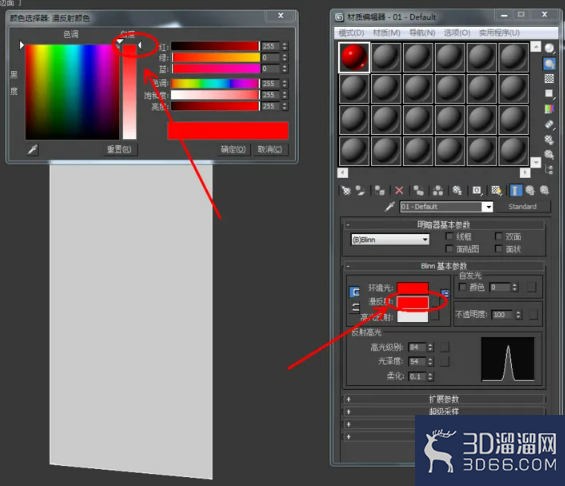The image size is (565, 486).
Task: Click the map button next to 高光级别
Action: point(444,347)
